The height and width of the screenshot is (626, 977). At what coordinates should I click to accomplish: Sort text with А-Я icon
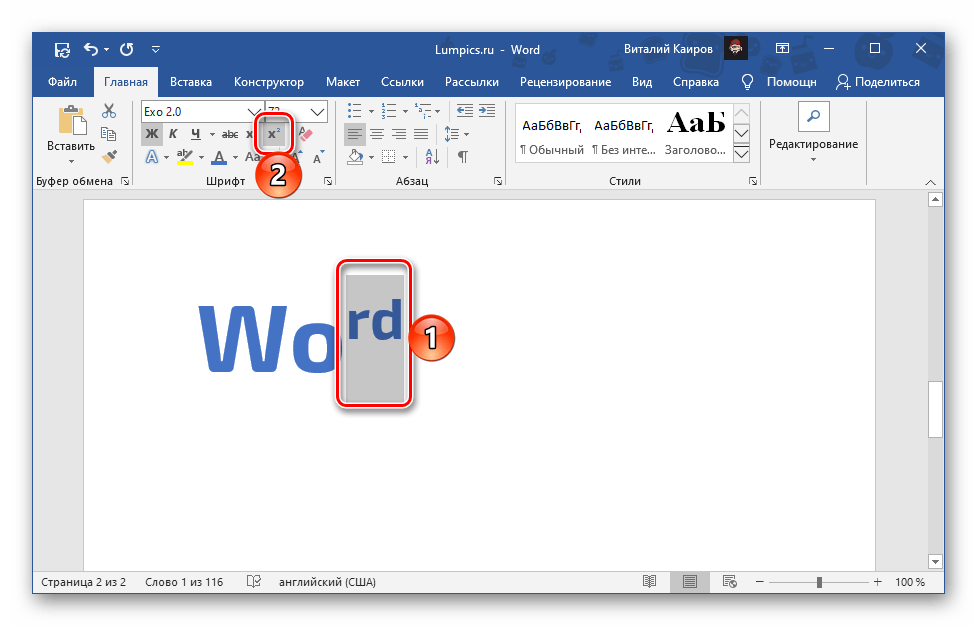tap(432, 157)
